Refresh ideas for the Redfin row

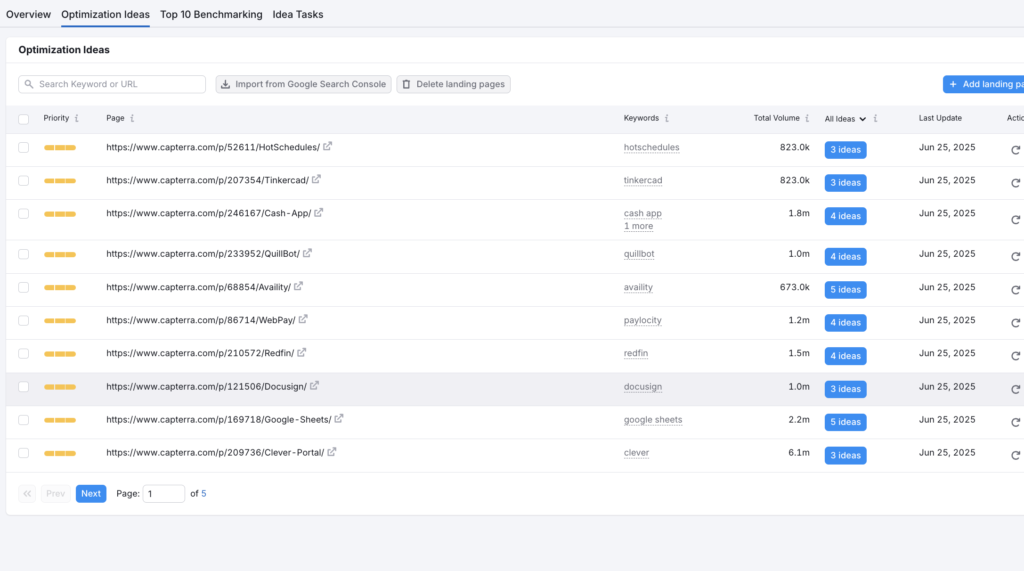click(x=1016, y=356)
